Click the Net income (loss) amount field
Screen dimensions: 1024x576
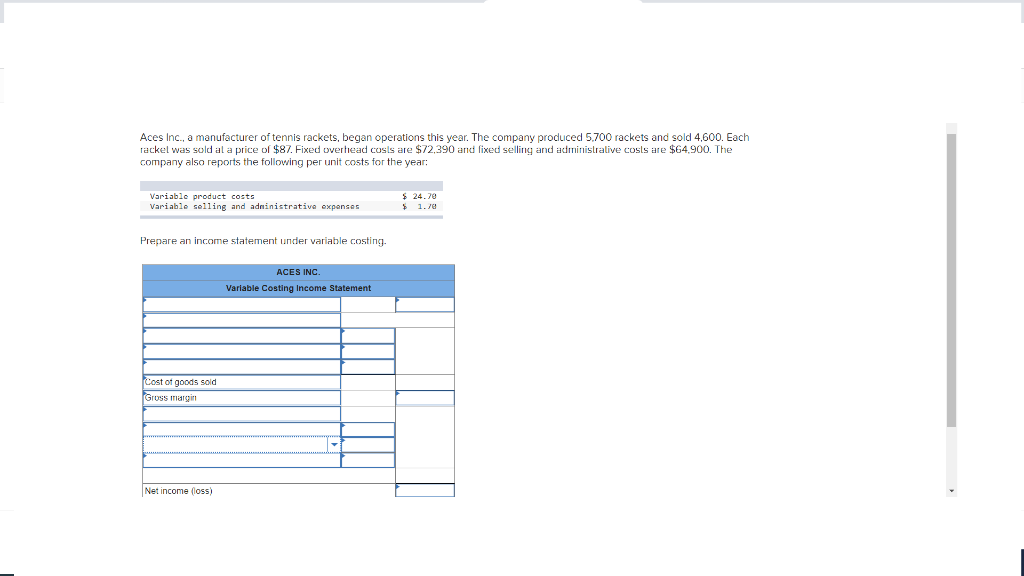pos(424,490)
